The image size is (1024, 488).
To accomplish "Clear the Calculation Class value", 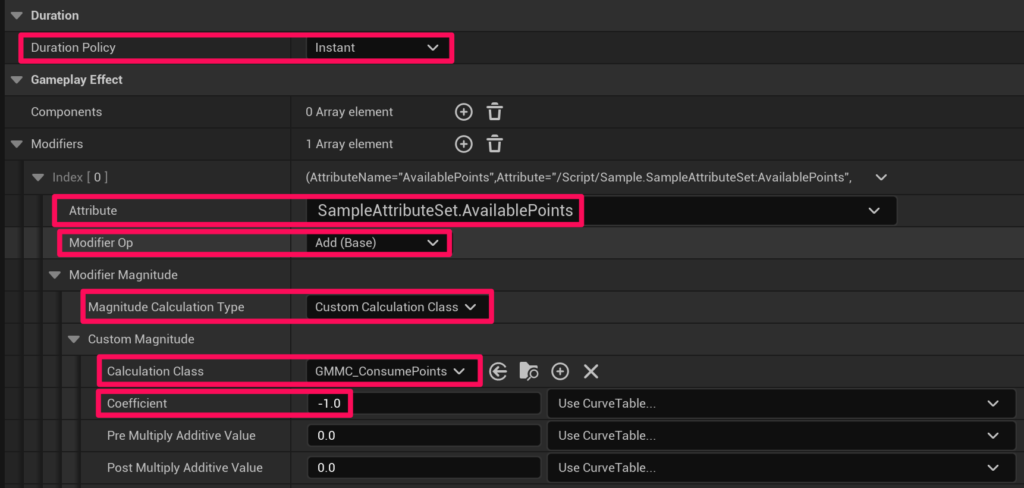I will 591,371.
